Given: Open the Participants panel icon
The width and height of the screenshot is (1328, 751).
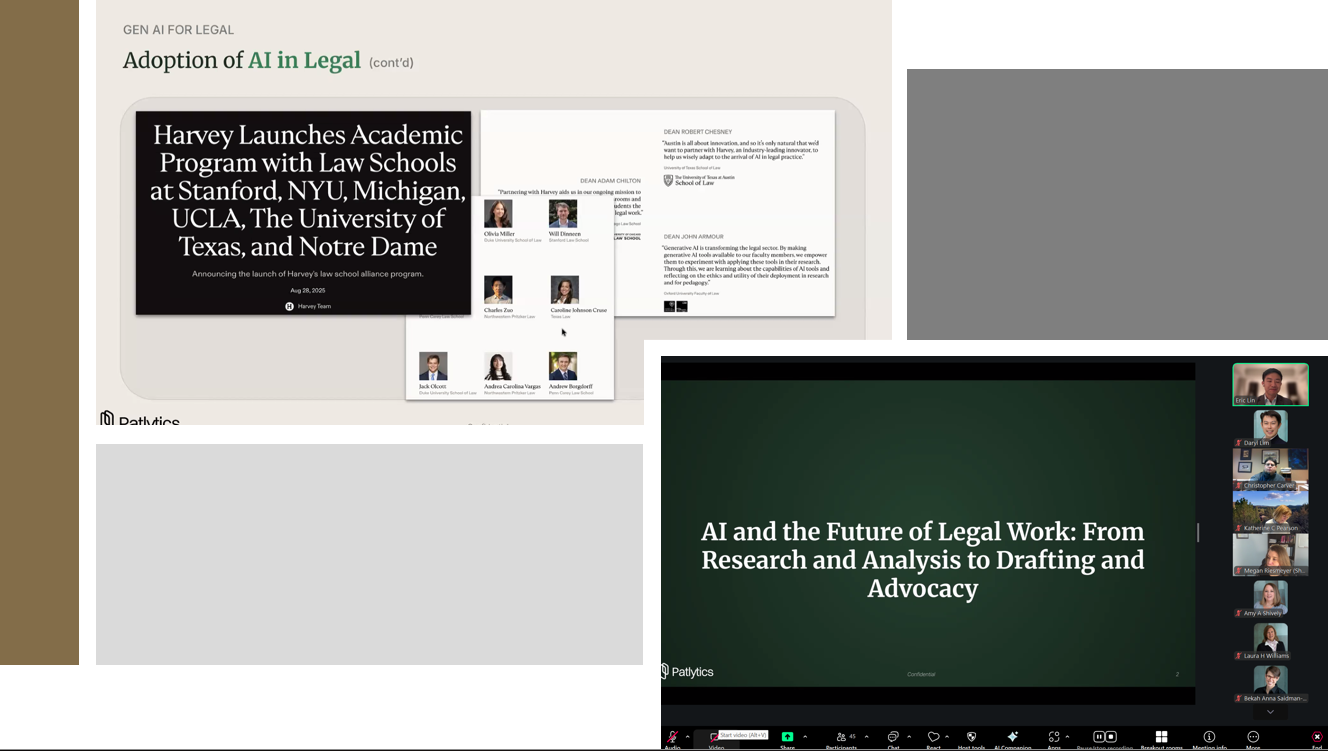Looking at the screenshot, I should (x=841, y=737).
